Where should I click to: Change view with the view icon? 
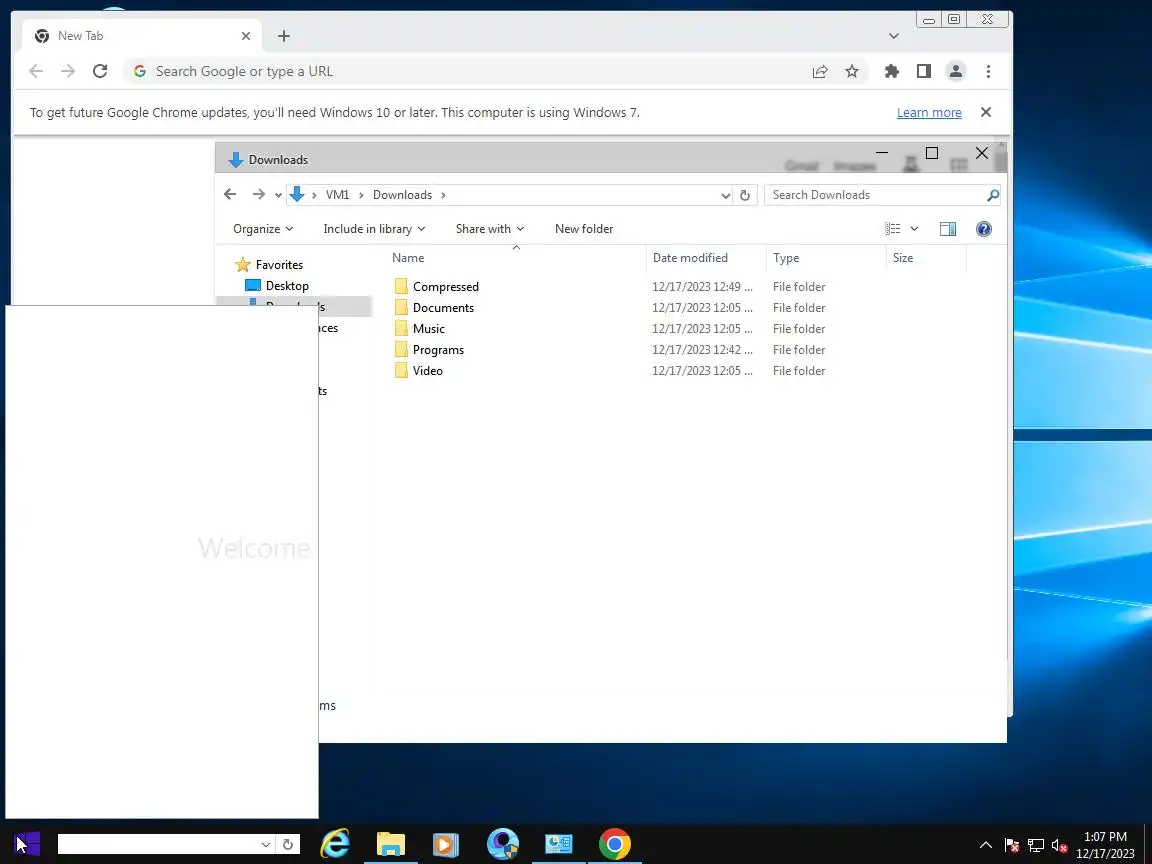point(893,228)
